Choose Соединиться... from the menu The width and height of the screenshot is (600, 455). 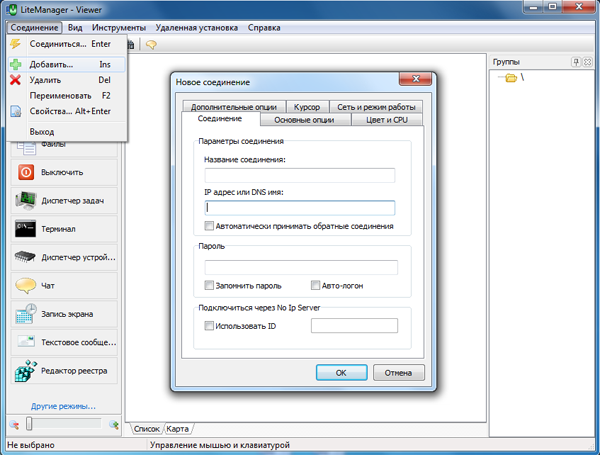67,44
